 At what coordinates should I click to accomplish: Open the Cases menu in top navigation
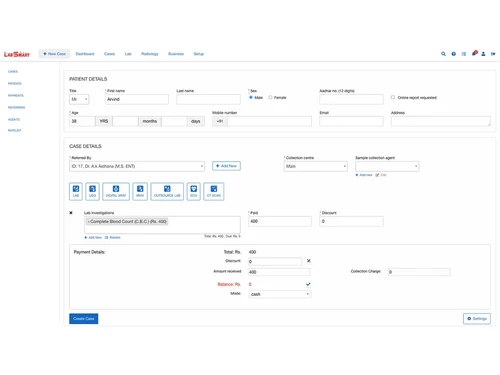109,54
